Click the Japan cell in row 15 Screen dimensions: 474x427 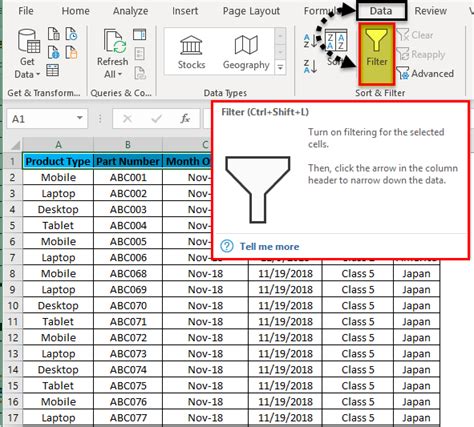tap(416, 386)
